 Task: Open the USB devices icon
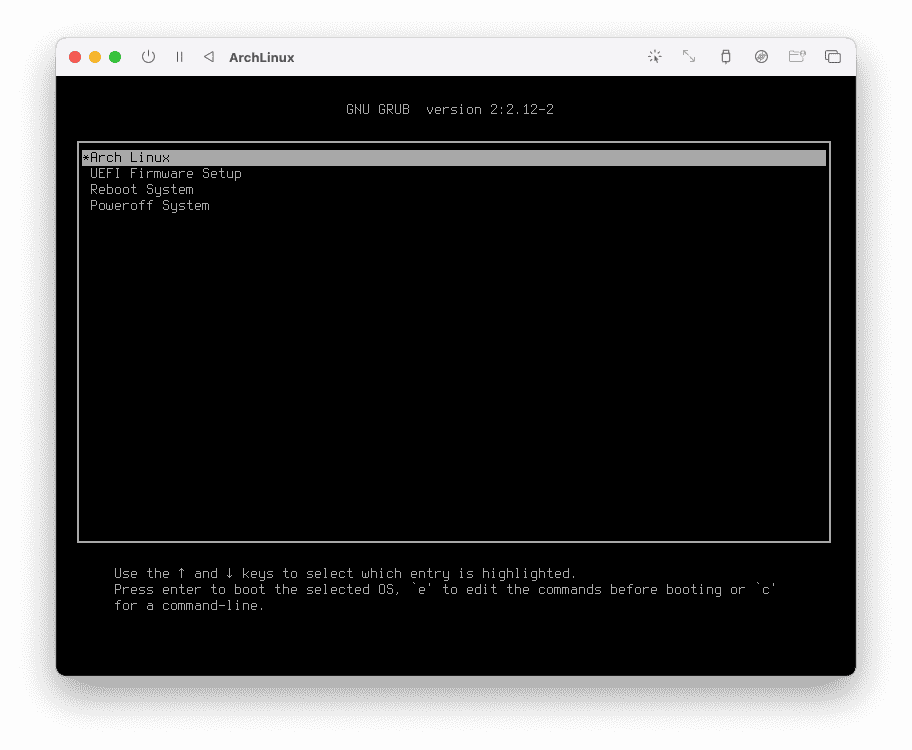(x=726, y=56)
